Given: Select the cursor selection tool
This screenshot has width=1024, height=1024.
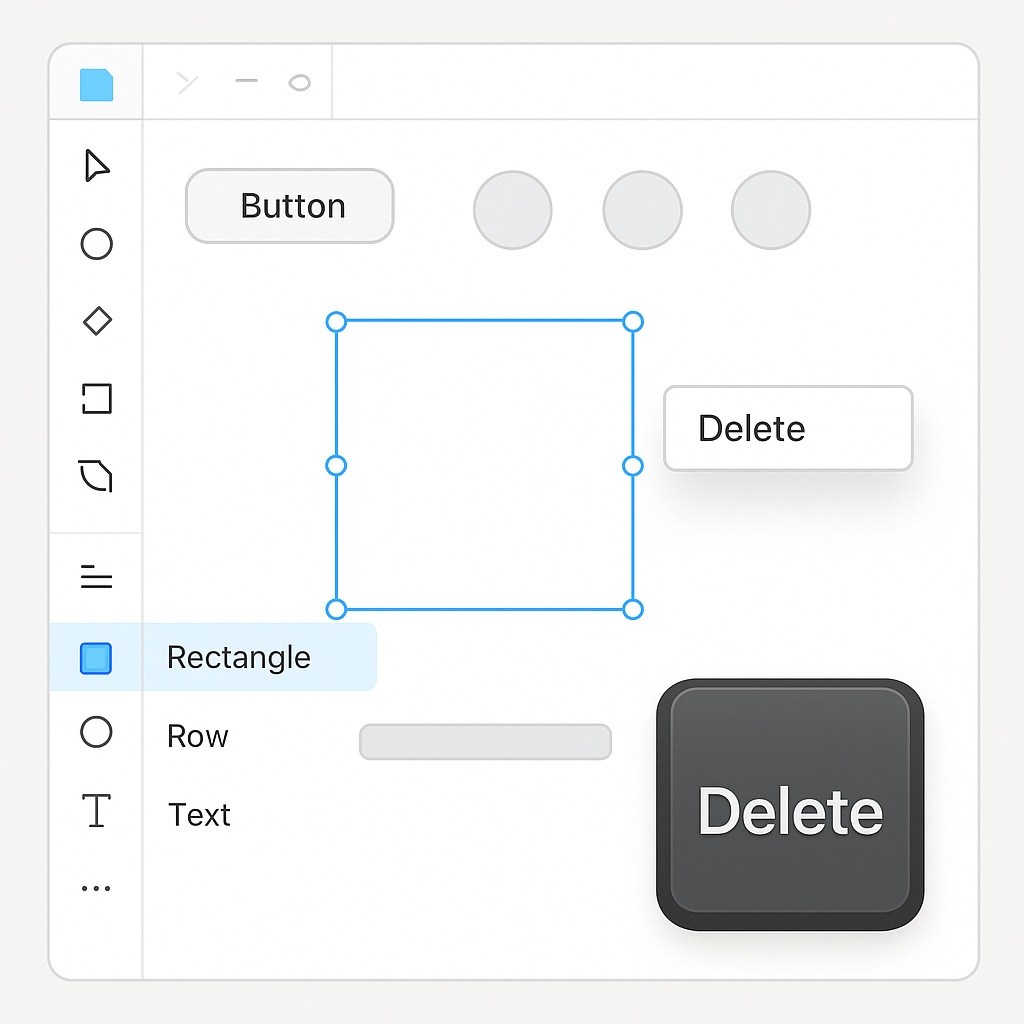Looking at the screenshot, I should (x=95, y=167).
